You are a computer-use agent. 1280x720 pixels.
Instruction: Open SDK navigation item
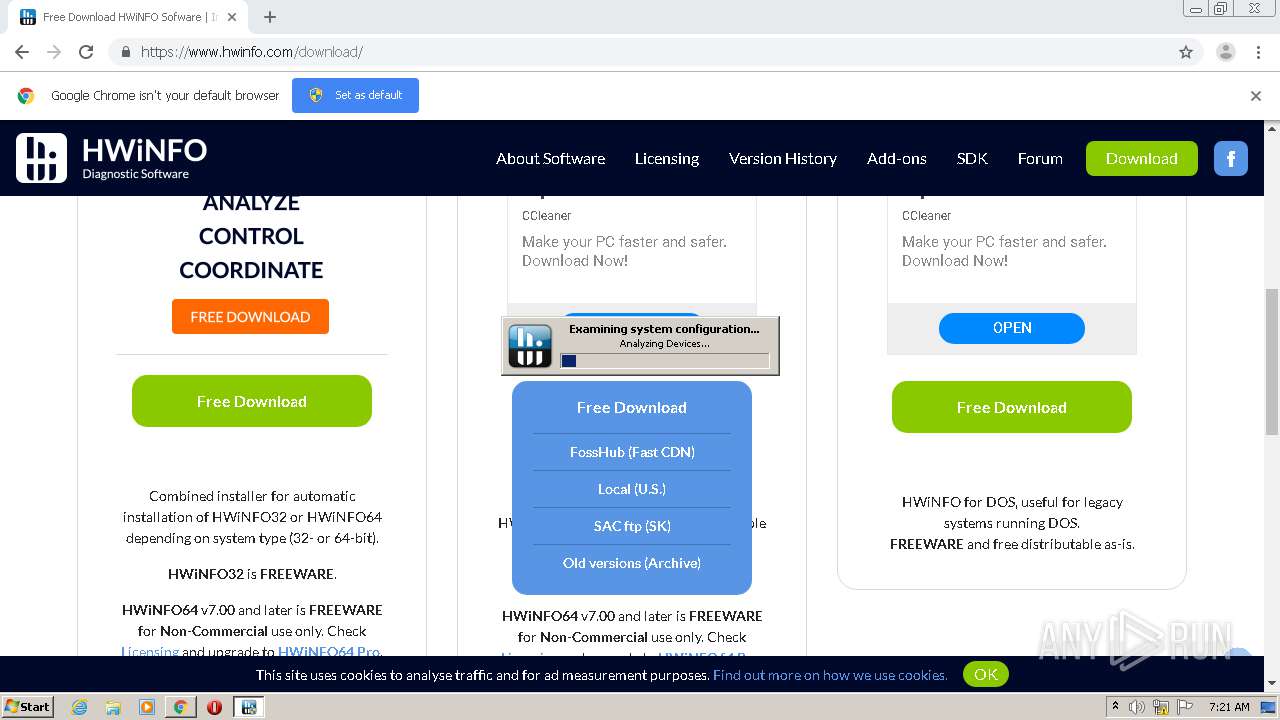pos(972,158)
